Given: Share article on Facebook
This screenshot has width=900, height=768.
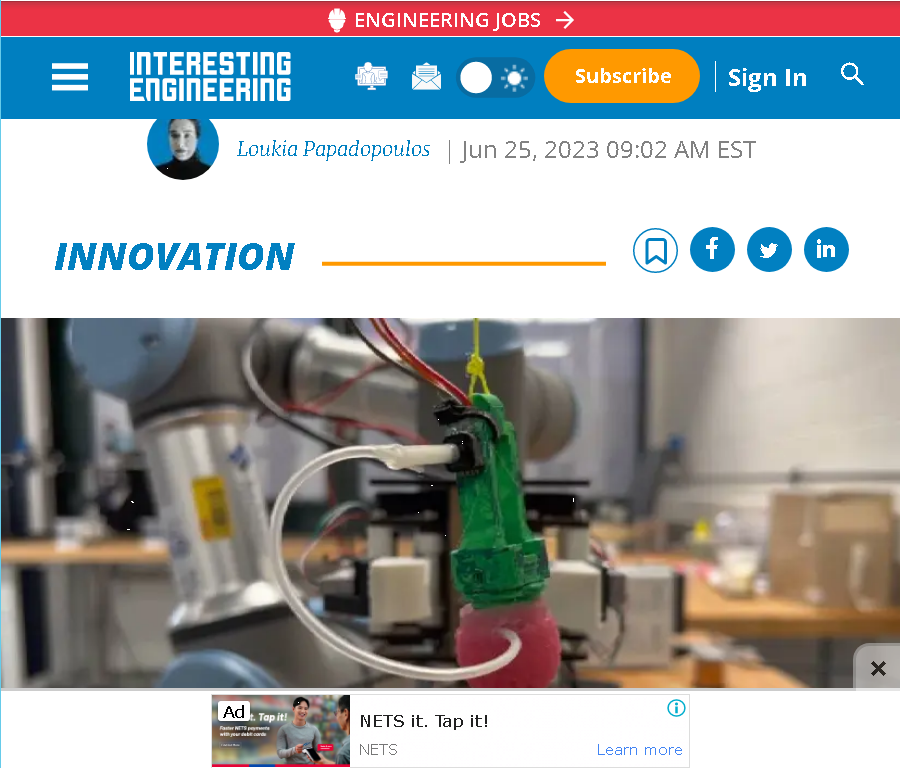Looking at the screenshot, I should [712, 250].
